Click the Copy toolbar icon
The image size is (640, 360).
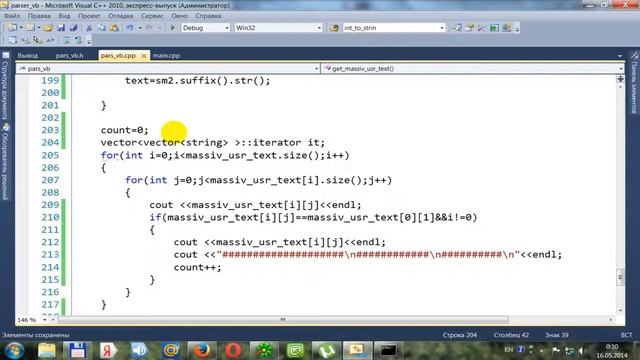(x=101, y=28)
